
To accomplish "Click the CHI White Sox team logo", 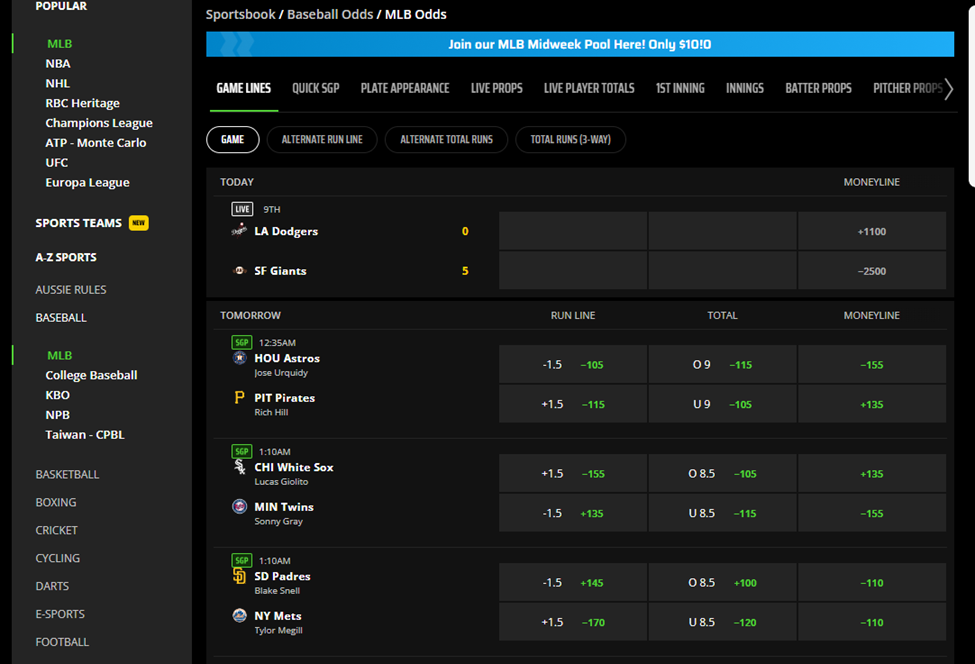I will point(239,467).
